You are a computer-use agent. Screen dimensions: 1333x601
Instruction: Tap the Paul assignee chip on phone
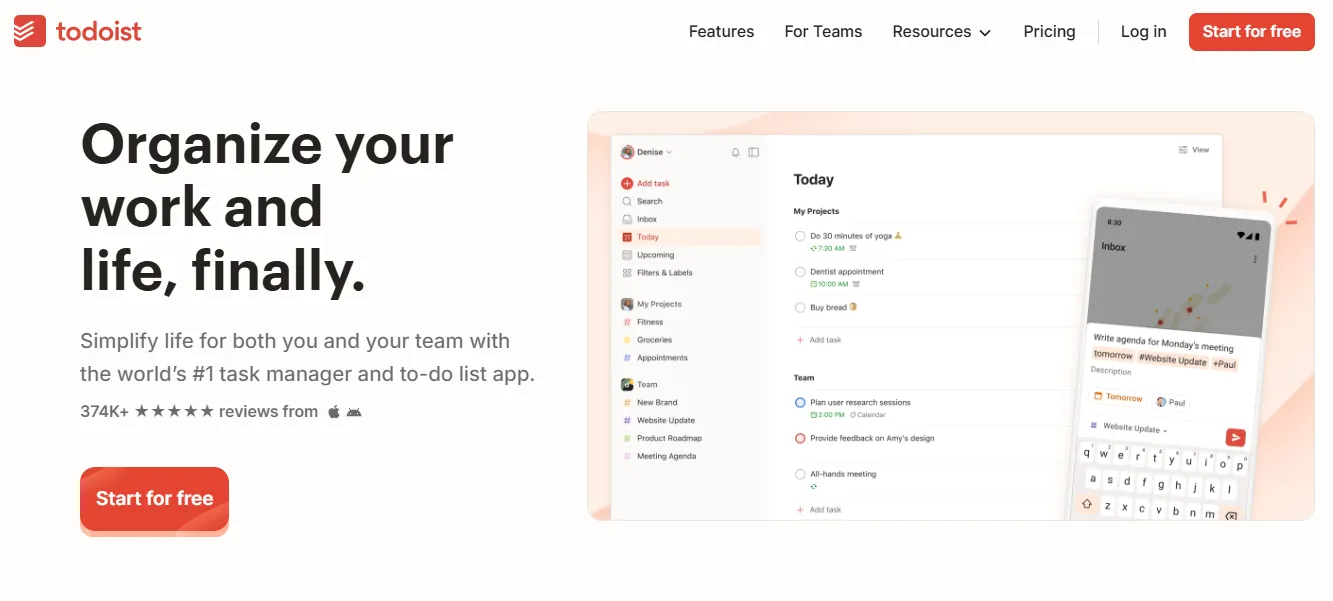pos(1171,402)
